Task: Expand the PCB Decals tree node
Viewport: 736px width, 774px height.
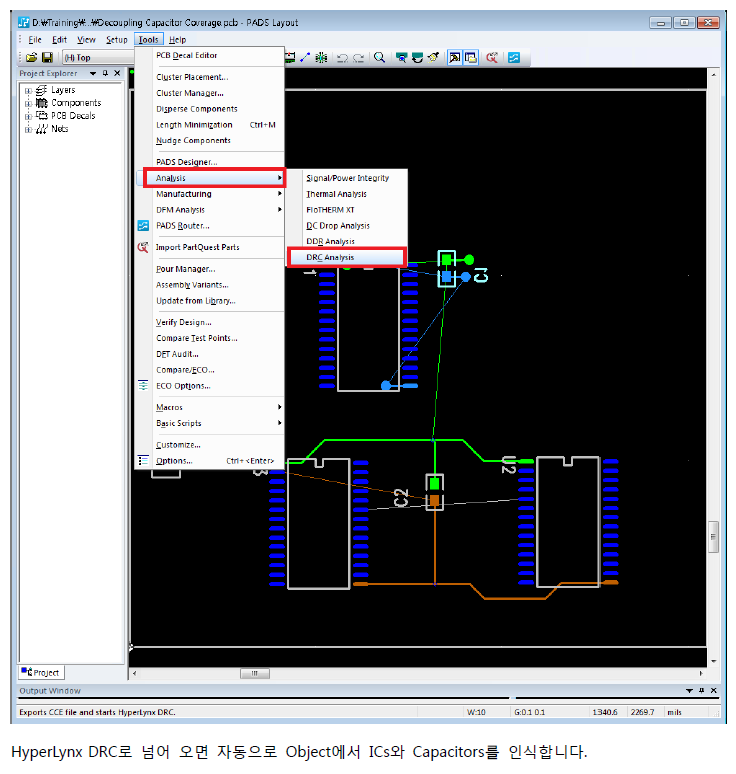Action: pos(28,116)
